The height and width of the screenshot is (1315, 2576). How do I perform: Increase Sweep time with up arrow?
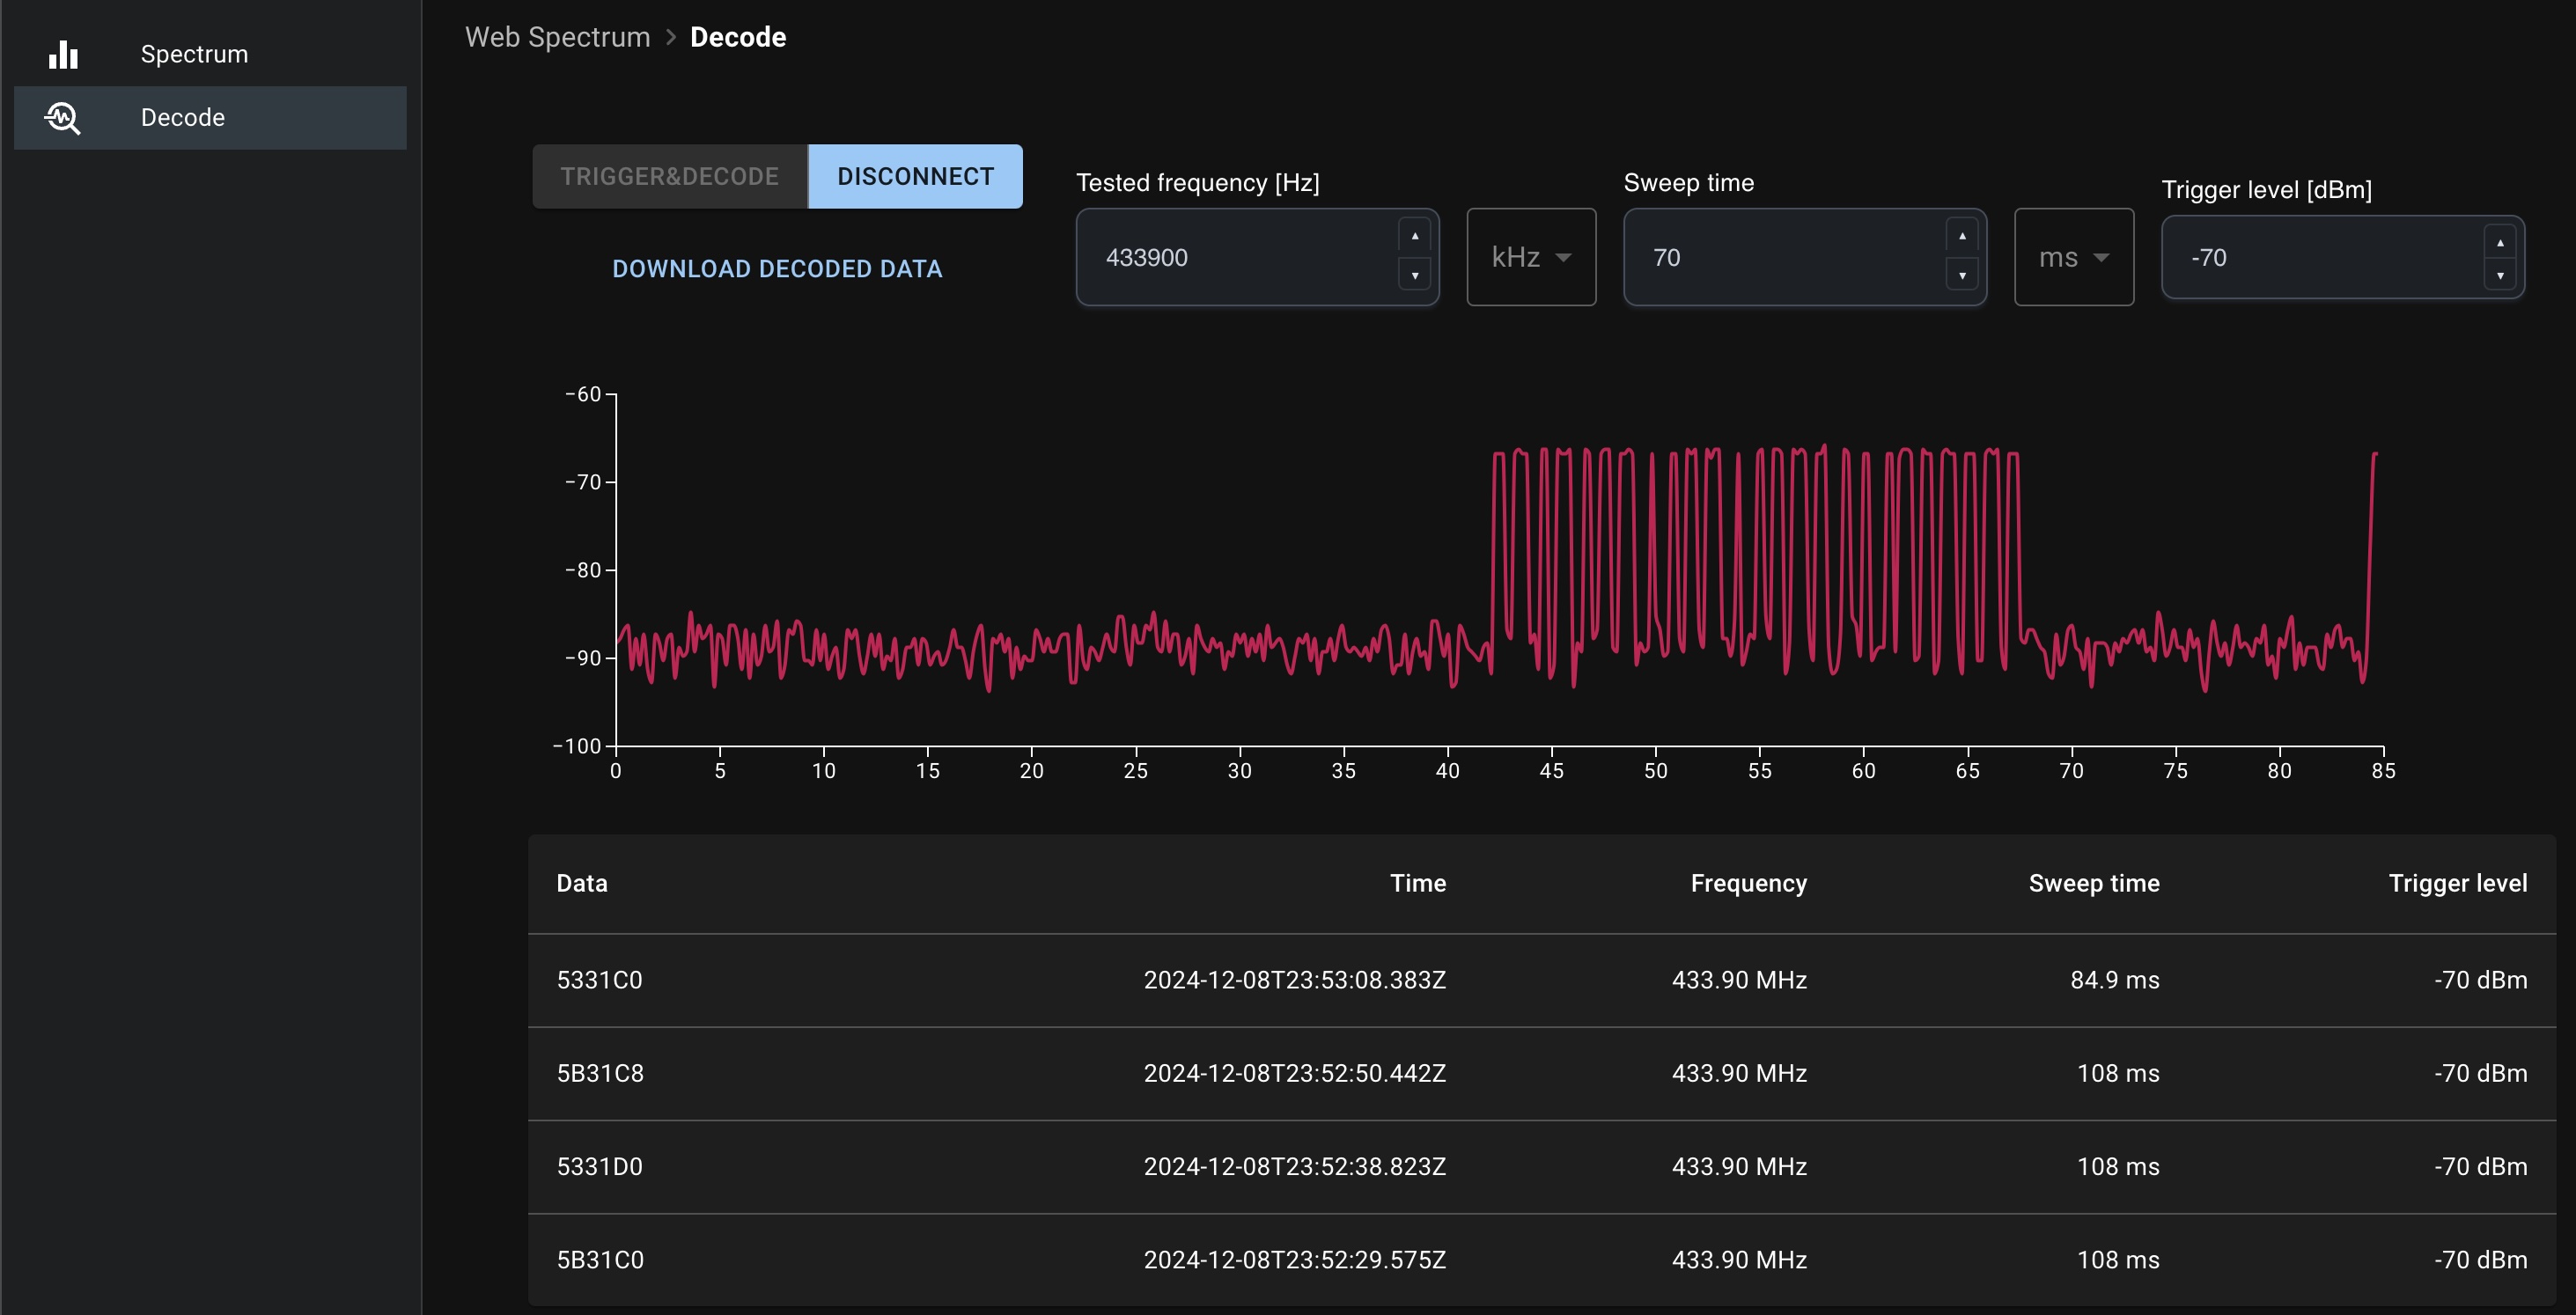(1962, 236)
